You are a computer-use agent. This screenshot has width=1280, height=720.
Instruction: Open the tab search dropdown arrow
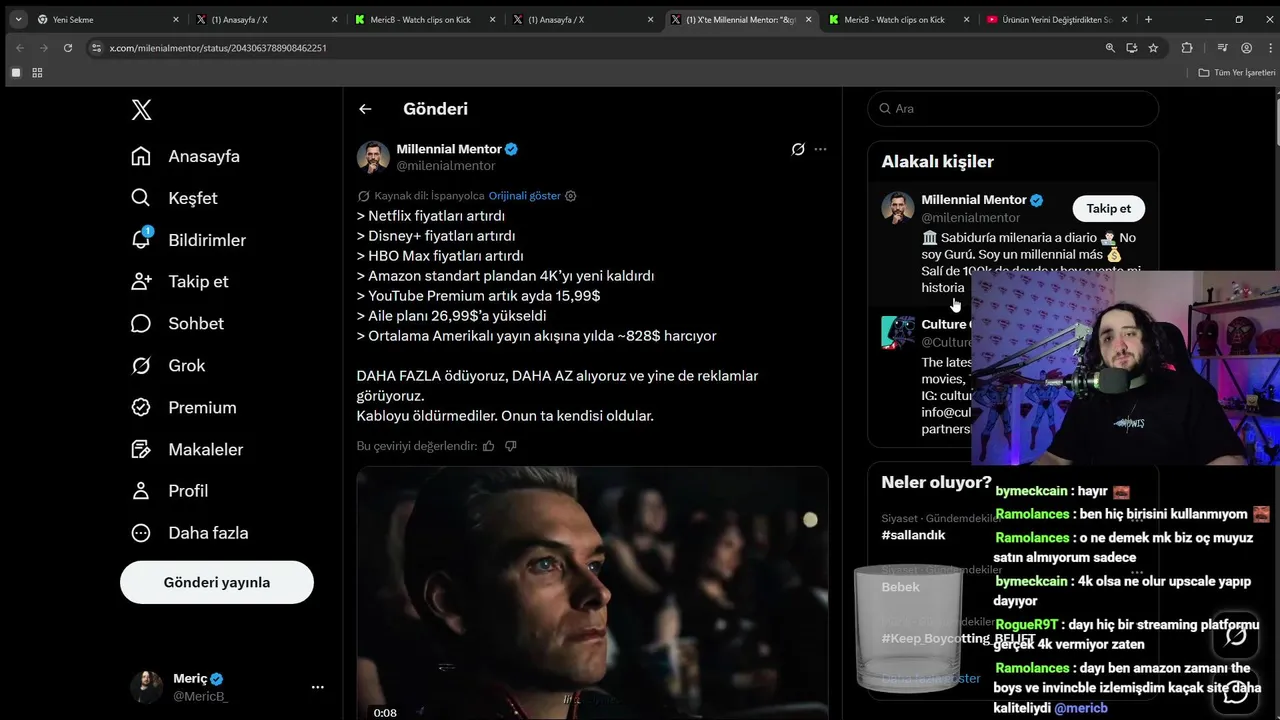point(18,19)
